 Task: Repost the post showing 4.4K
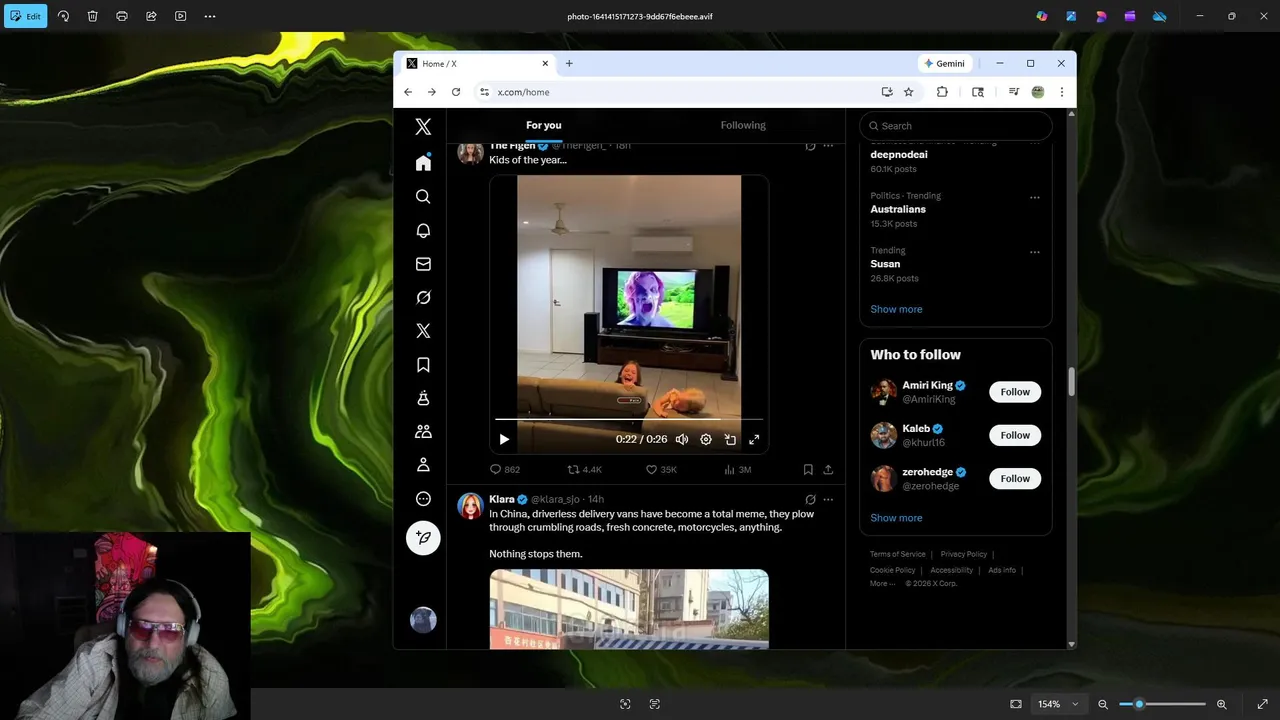click(584, 469)
